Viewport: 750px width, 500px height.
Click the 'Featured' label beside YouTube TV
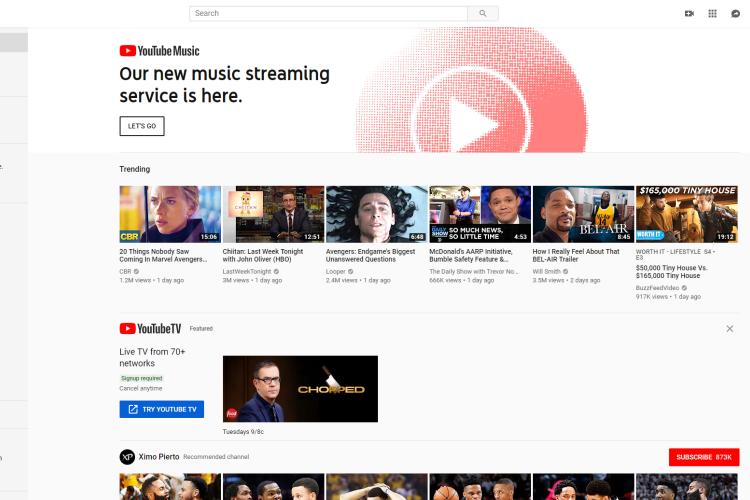[x=201, y=329]
